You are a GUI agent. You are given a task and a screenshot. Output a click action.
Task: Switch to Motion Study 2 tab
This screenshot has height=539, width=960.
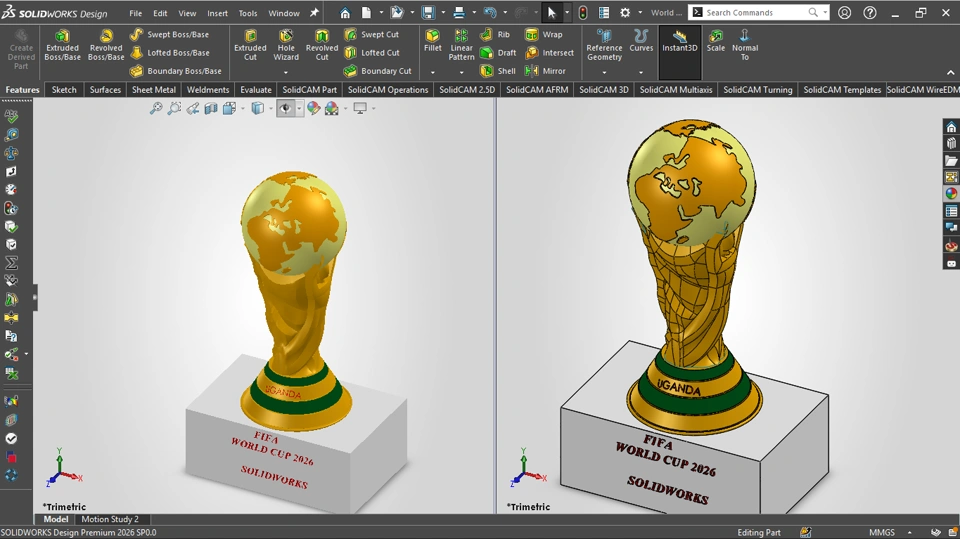(110, 519)
